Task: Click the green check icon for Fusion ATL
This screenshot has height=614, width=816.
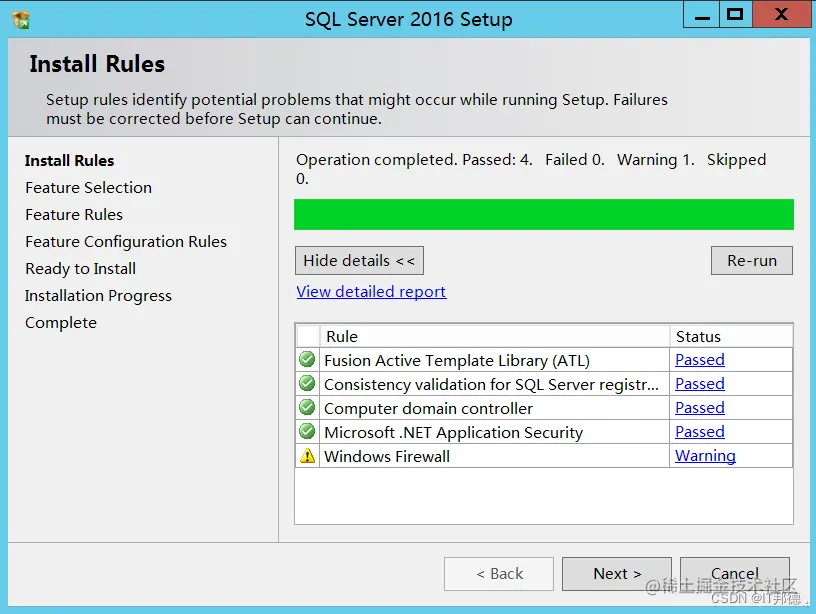Action: pos(307,360)
